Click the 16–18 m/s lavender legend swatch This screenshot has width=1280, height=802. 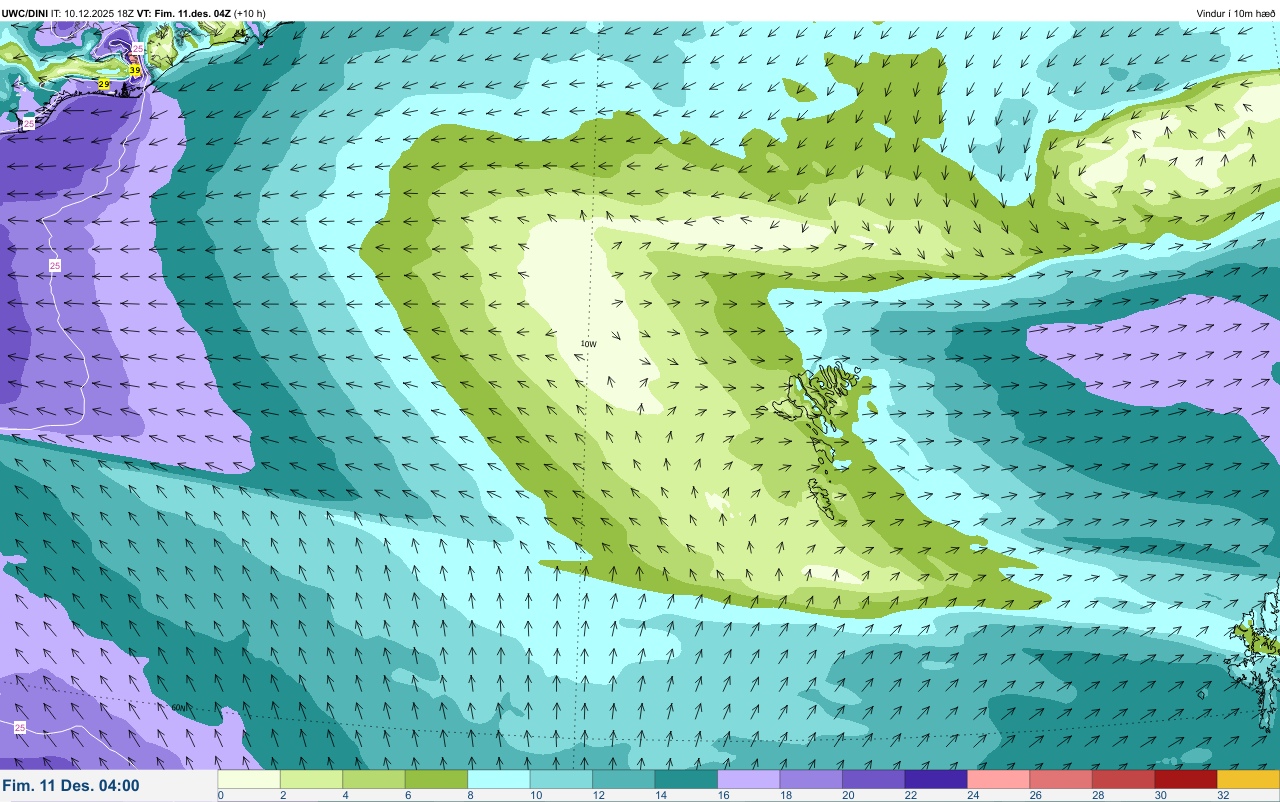click(749, 779)
